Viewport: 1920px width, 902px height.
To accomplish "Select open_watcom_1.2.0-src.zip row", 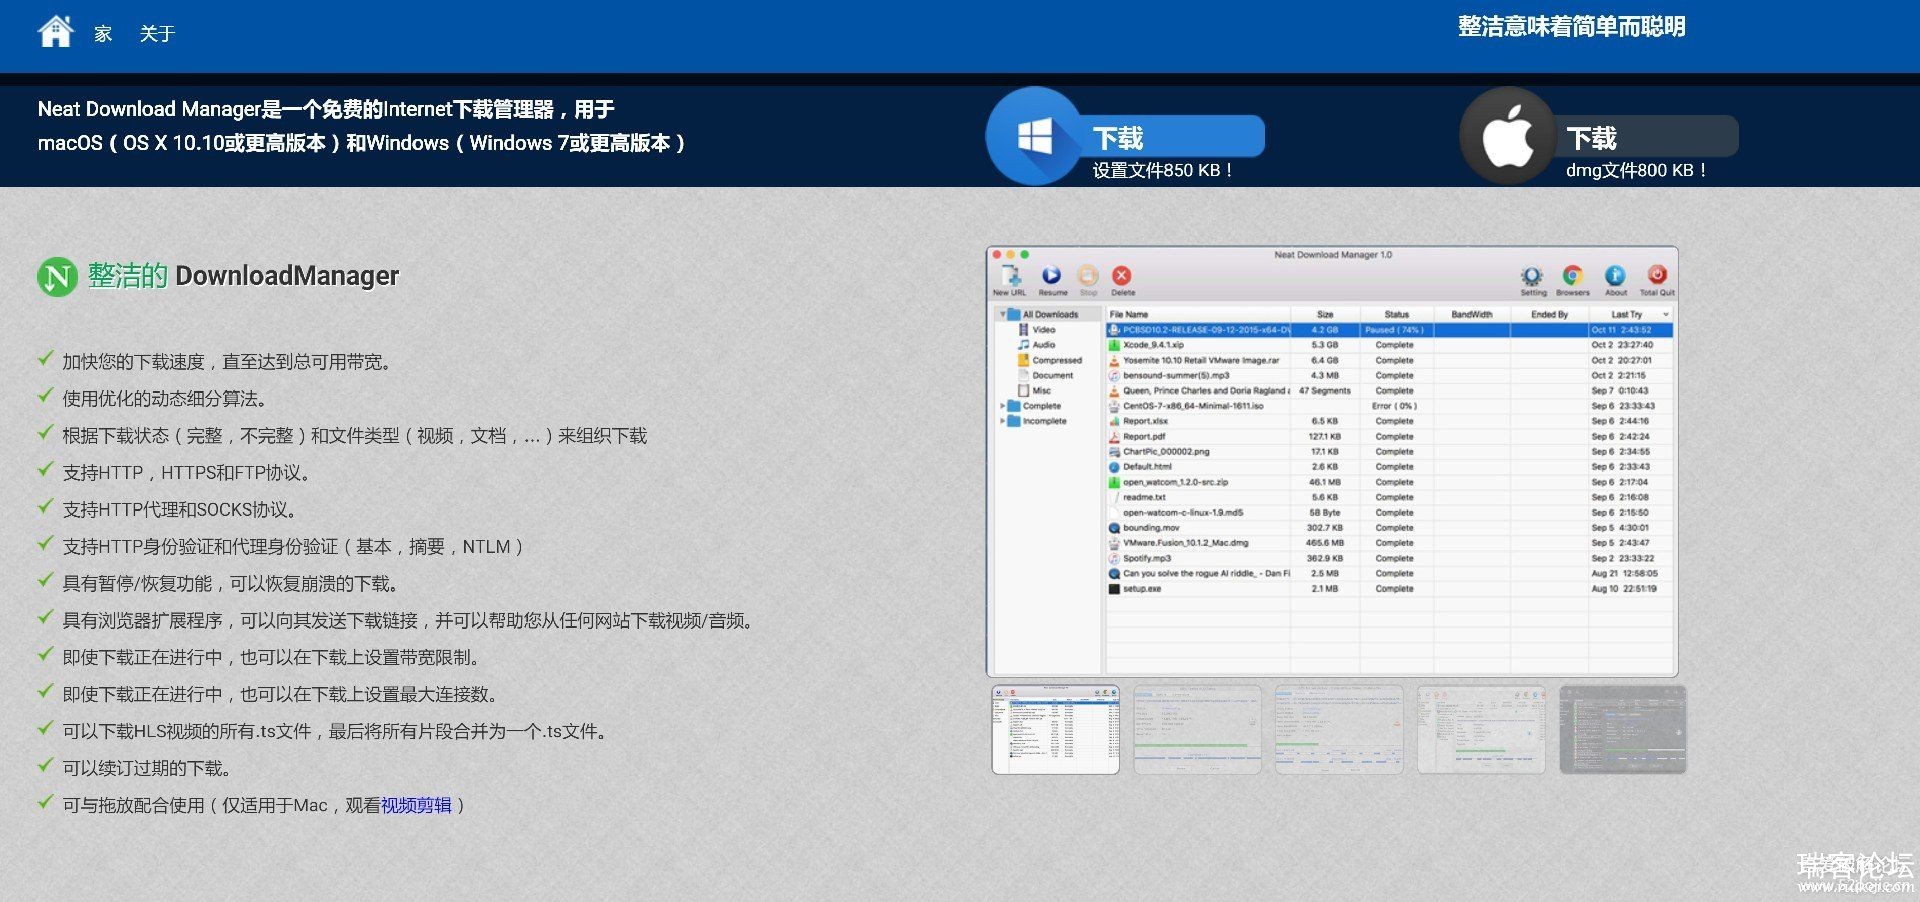I will pyautogui.click(x=1389, y=482).
